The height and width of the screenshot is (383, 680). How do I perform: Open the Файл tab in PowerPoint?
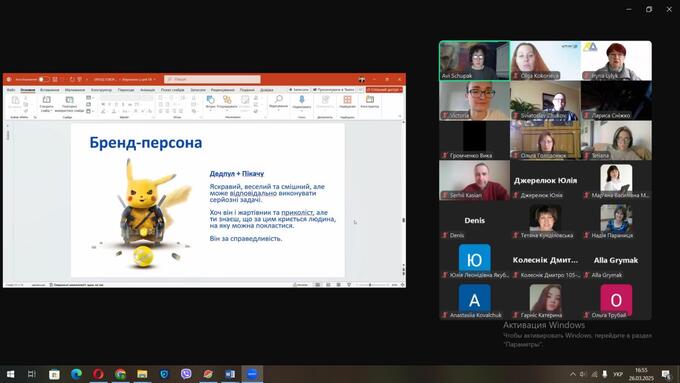[x=11, y=90]
